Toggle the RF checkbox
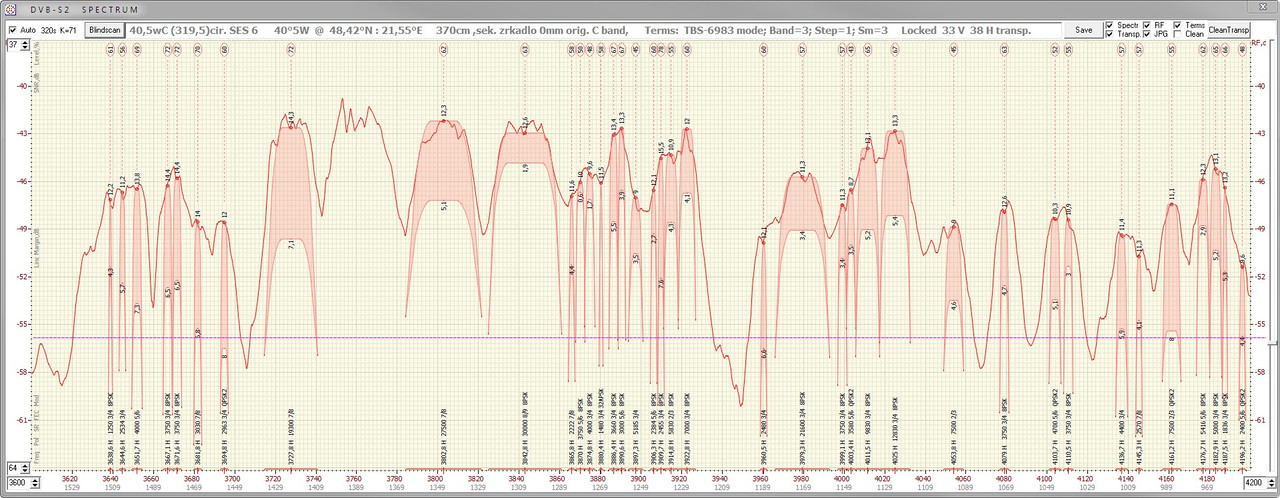The width and height of the screenshot is (1280, 498). pos(1146,25)
